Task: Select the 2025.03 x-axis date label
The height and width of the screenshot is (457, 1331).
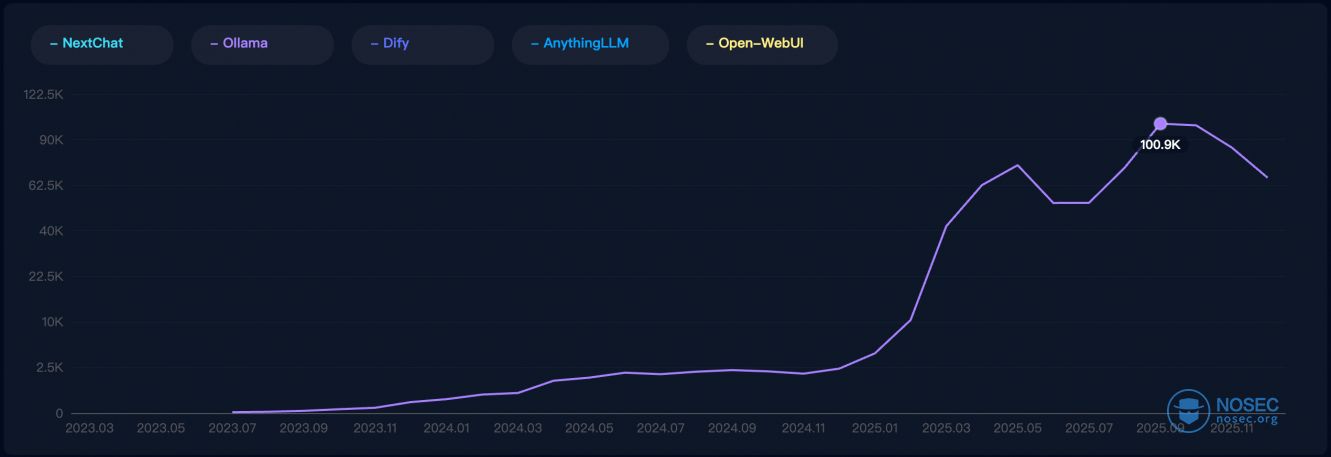Action: pyautogui.click(x=947, y=428)
